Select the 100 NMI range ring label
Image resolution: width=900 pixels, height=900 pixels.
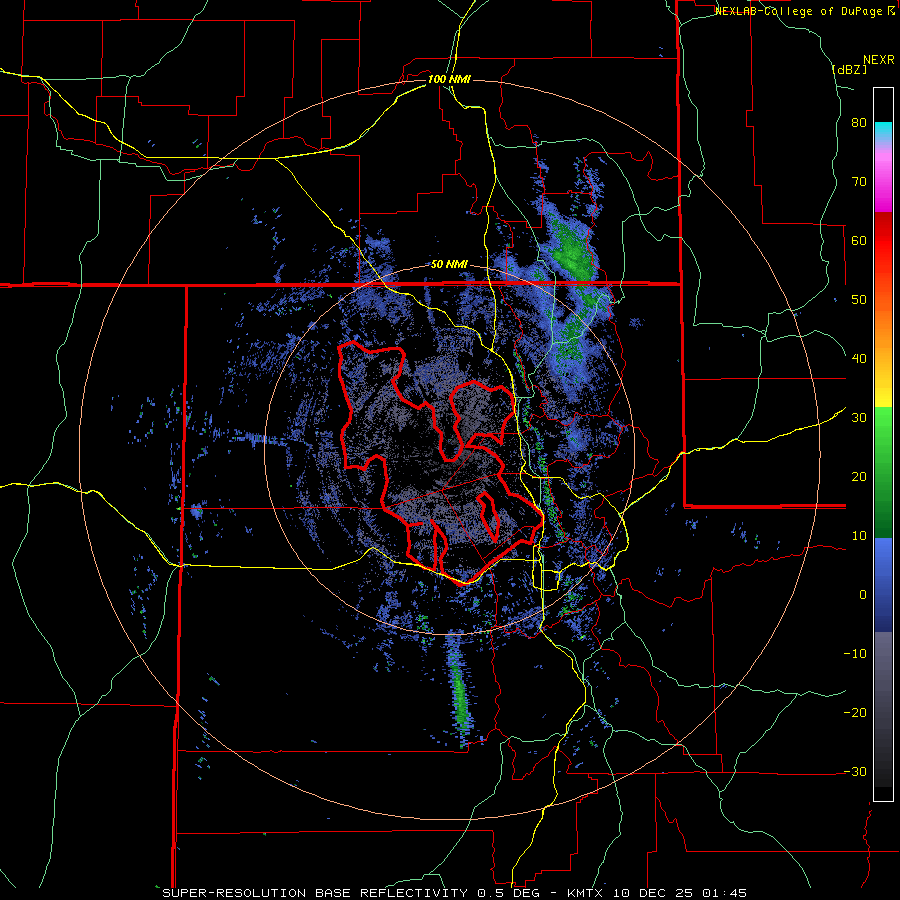click(x=449, y=79)
